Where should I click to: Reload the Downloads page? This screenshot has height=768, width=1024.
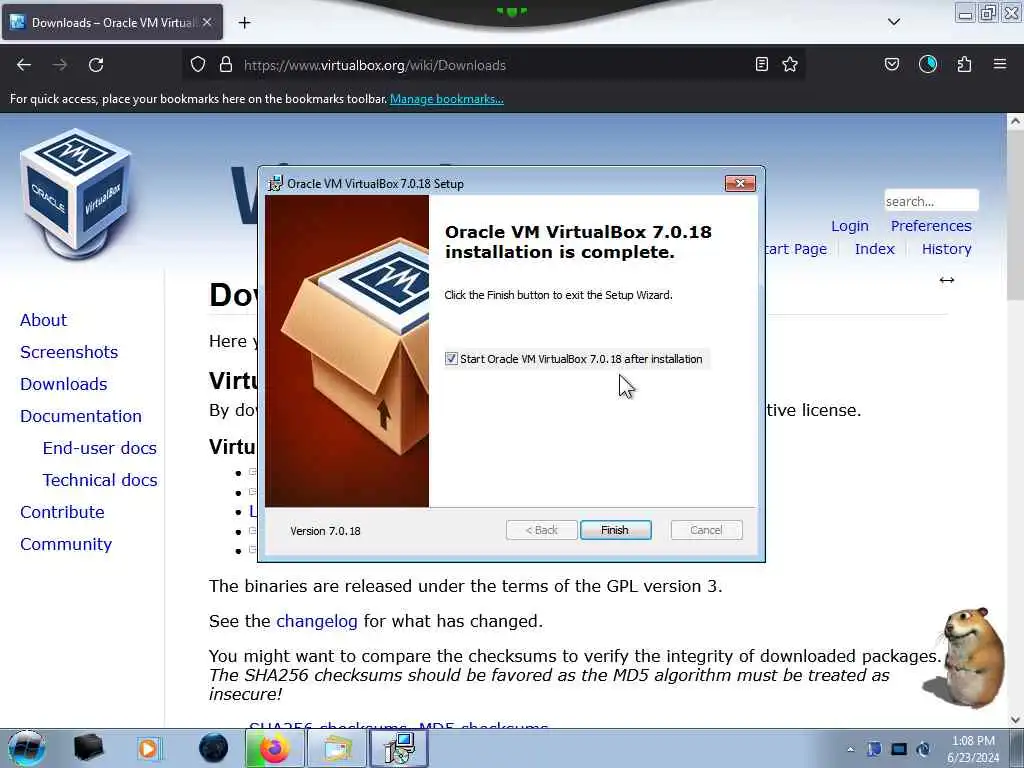pos(96,65)
